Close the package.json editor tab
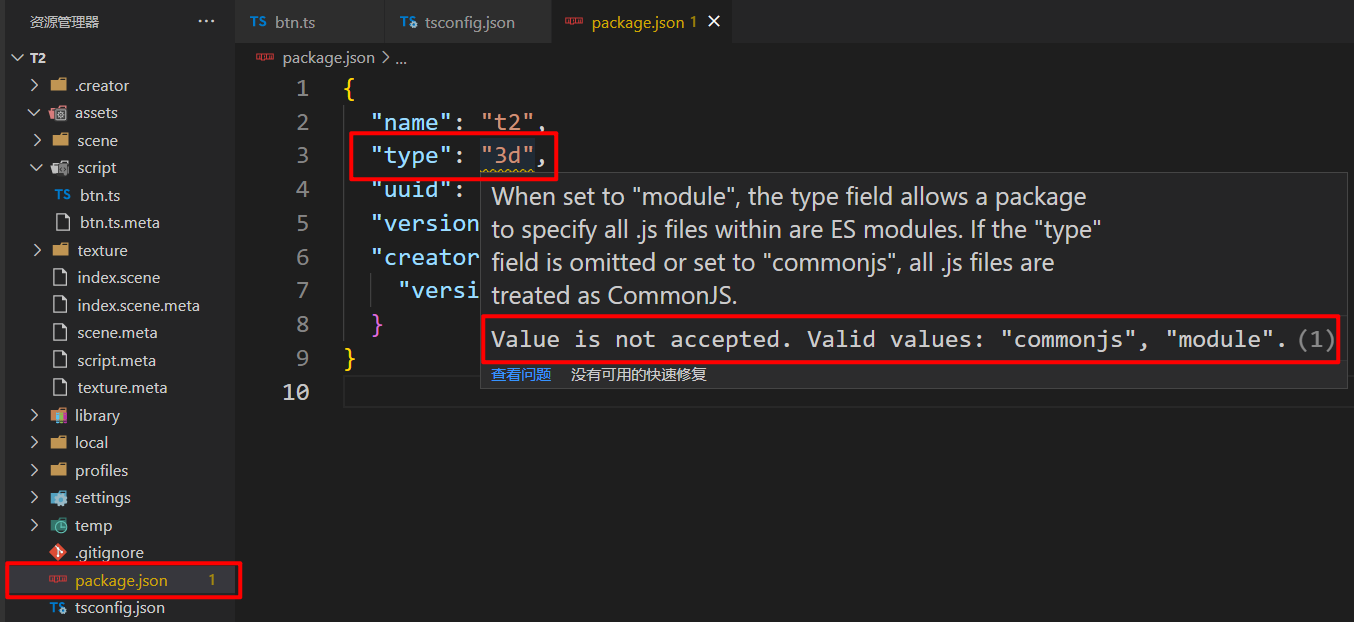Viewport: 1354px width, 622px height. pos(714,21)
